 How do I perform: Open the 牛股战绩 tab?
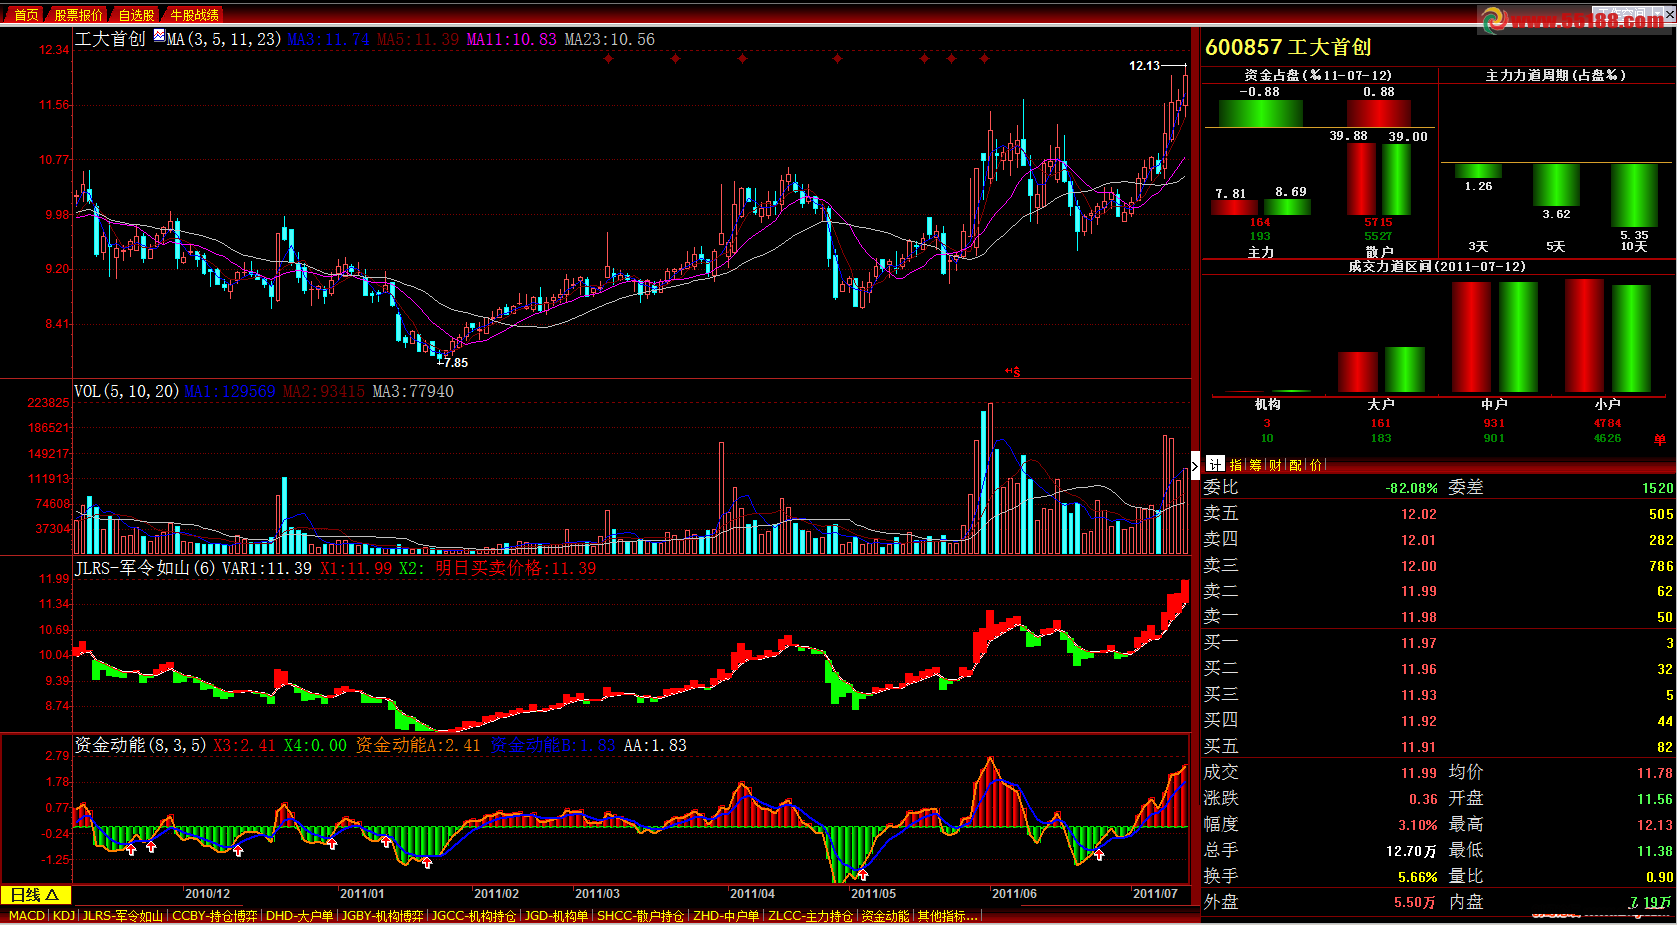(194, 15)
